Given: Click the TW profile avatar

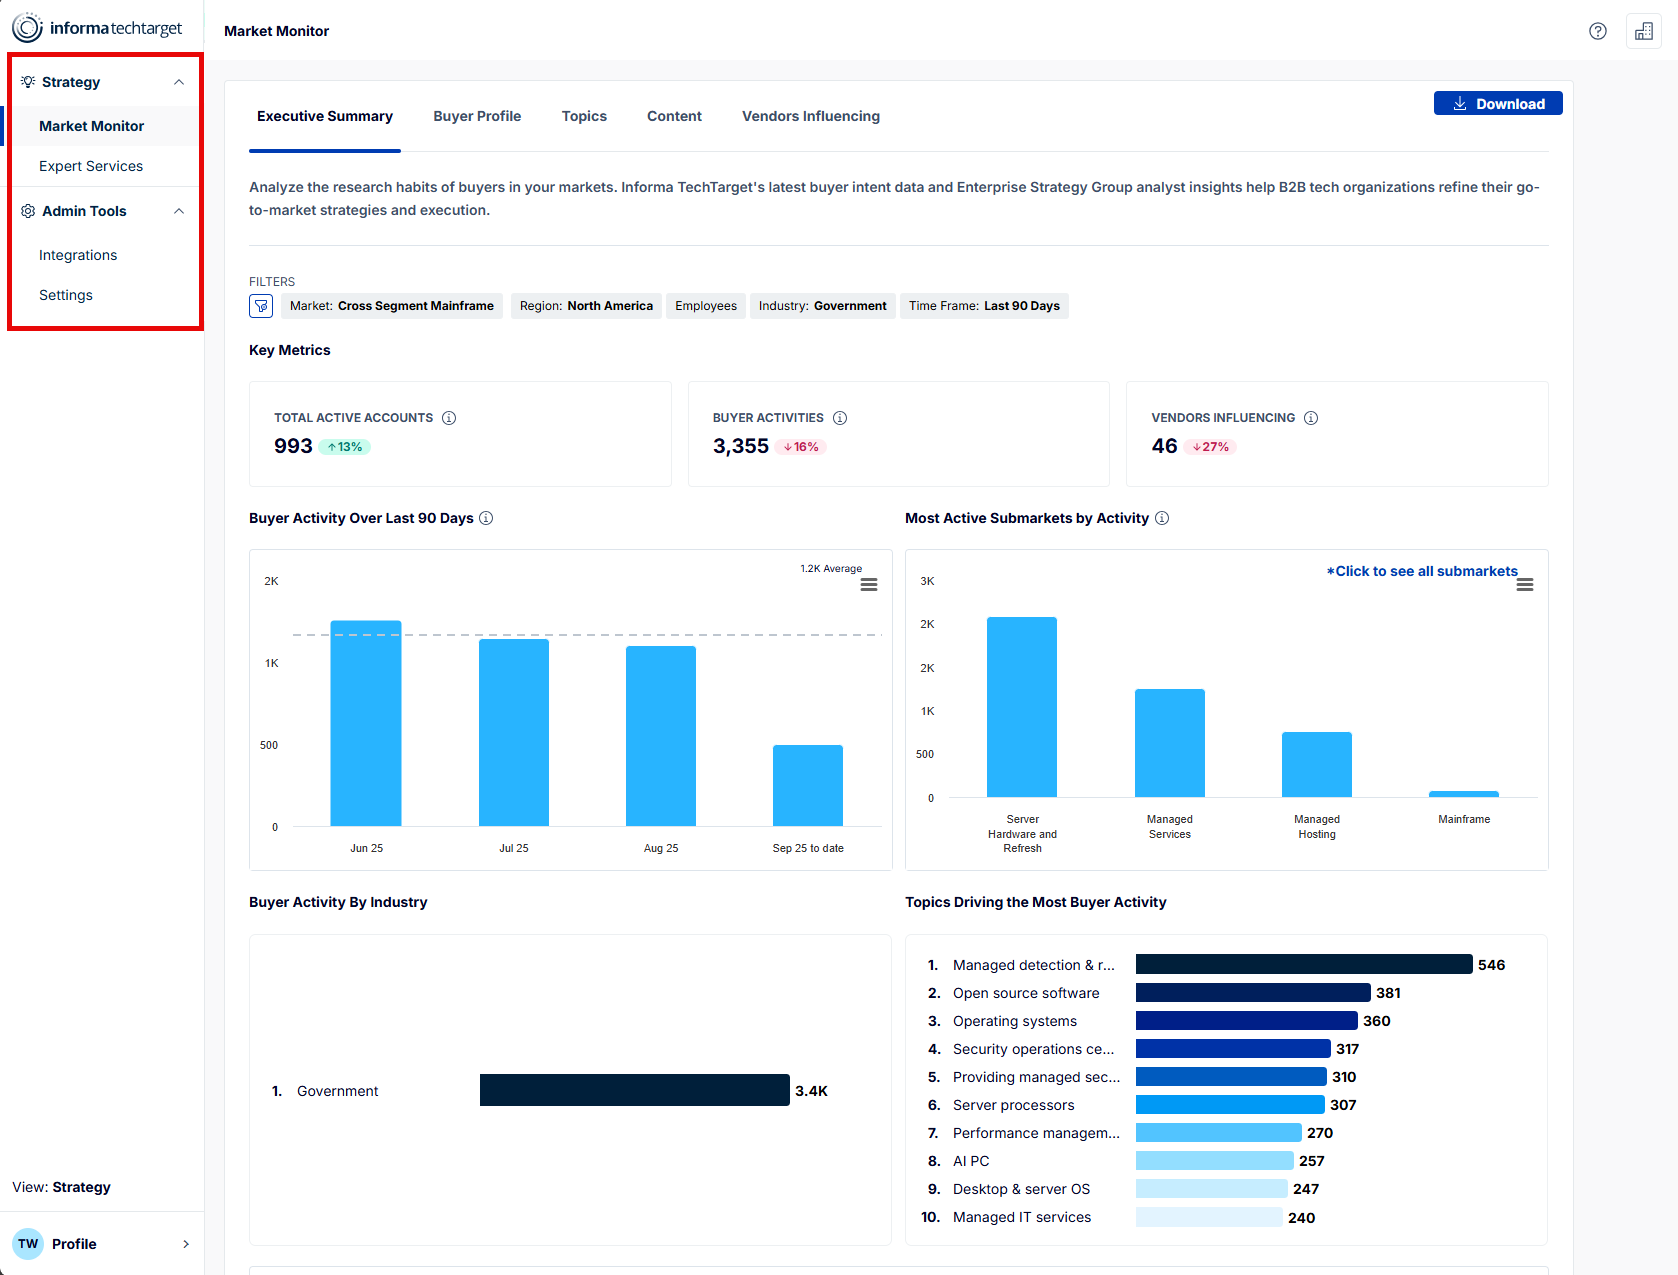Looking at the screenshot, I should (x=28, y=1244).
